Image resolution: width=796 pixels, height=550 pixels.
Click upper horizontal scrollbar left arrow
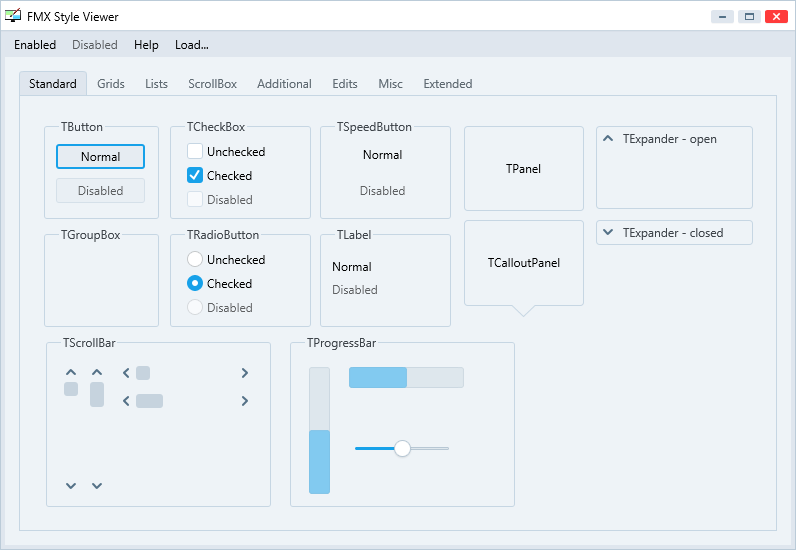click(126, 373)
